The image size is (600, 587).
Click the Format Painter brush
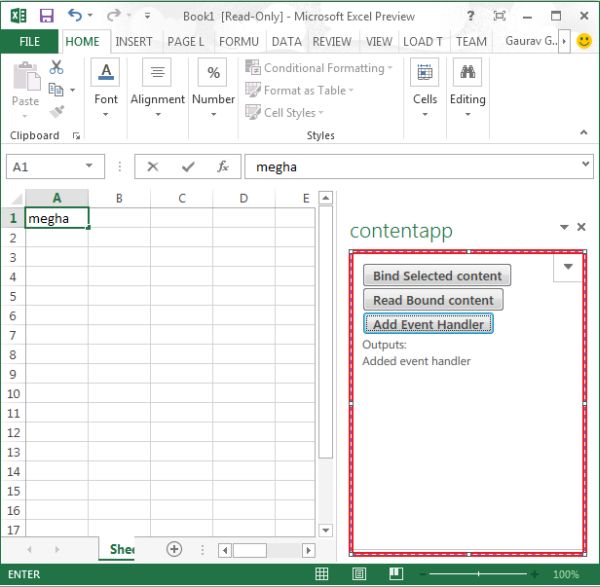point(56,112)
